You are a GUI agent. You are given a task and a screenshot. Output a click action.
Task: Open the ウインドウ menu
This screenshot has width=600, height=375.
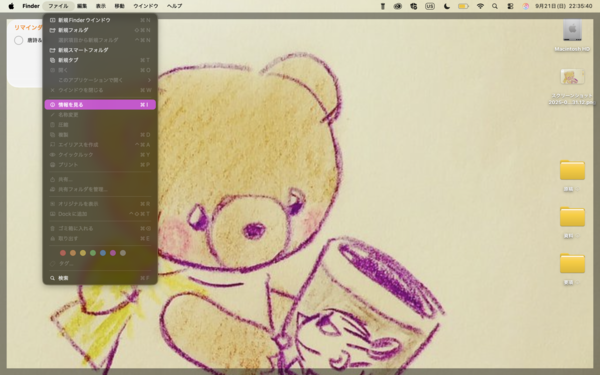[145, 6]
